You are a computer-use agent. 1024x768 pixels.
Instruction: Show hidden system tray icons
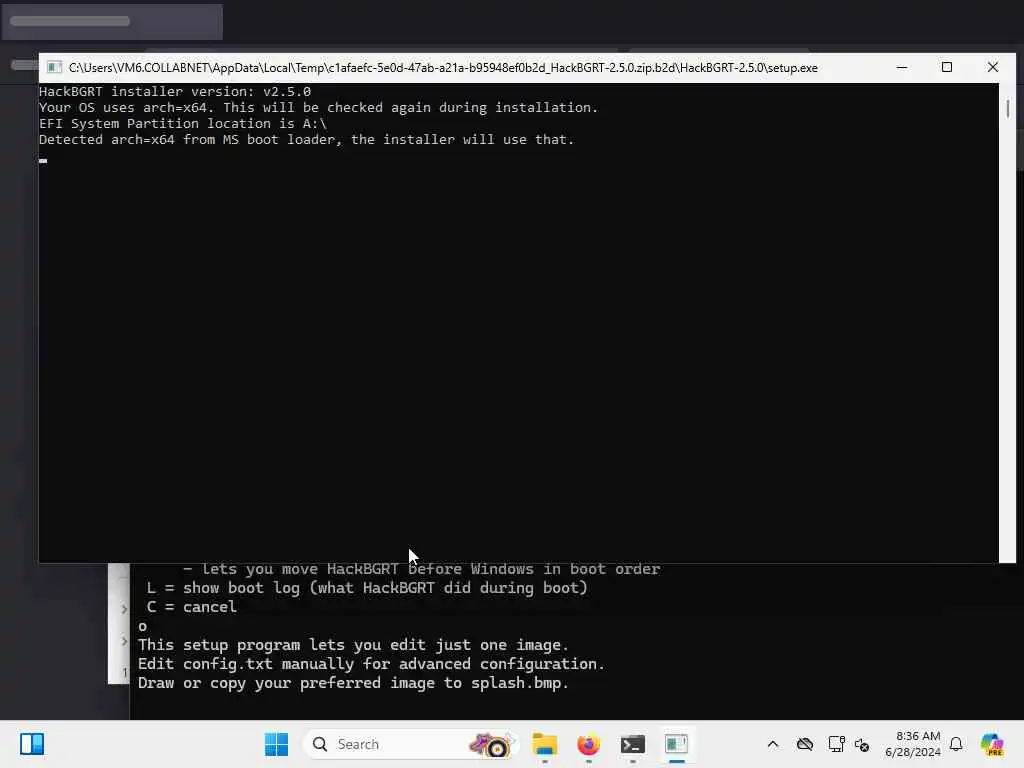(773, 744)
